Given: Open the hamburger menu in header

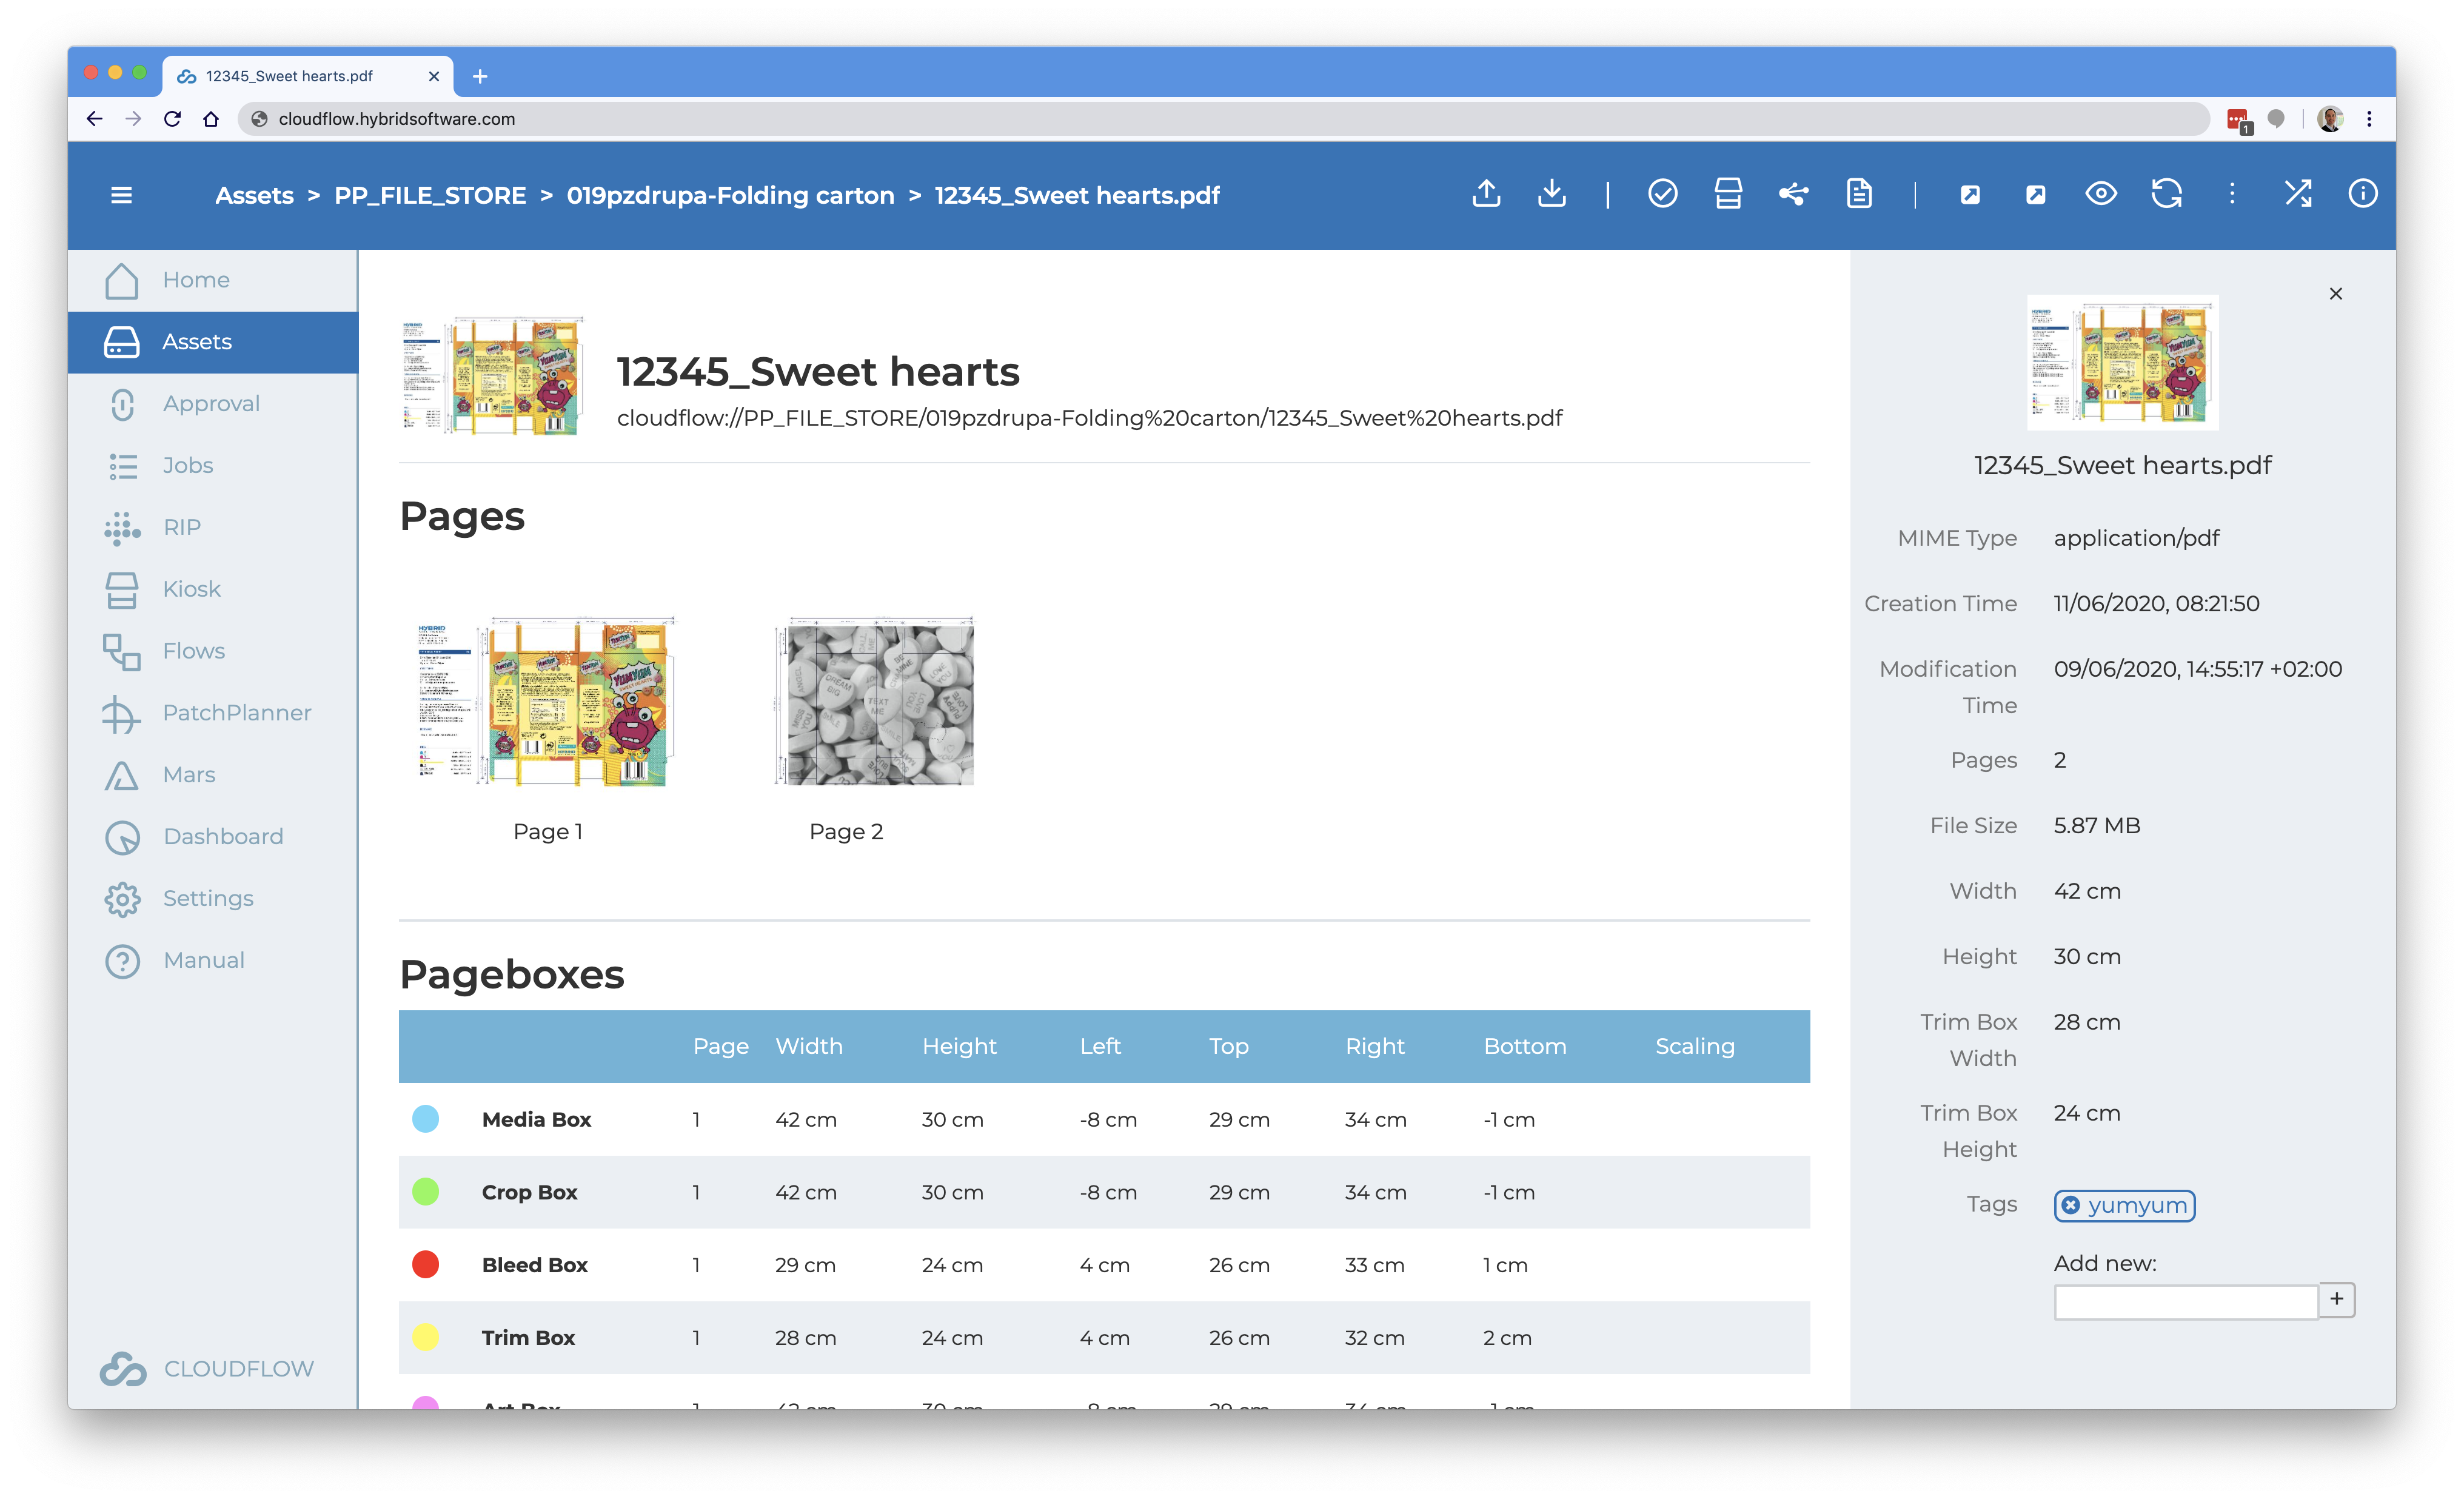Looking at the screenshot, I should (121, 195).
